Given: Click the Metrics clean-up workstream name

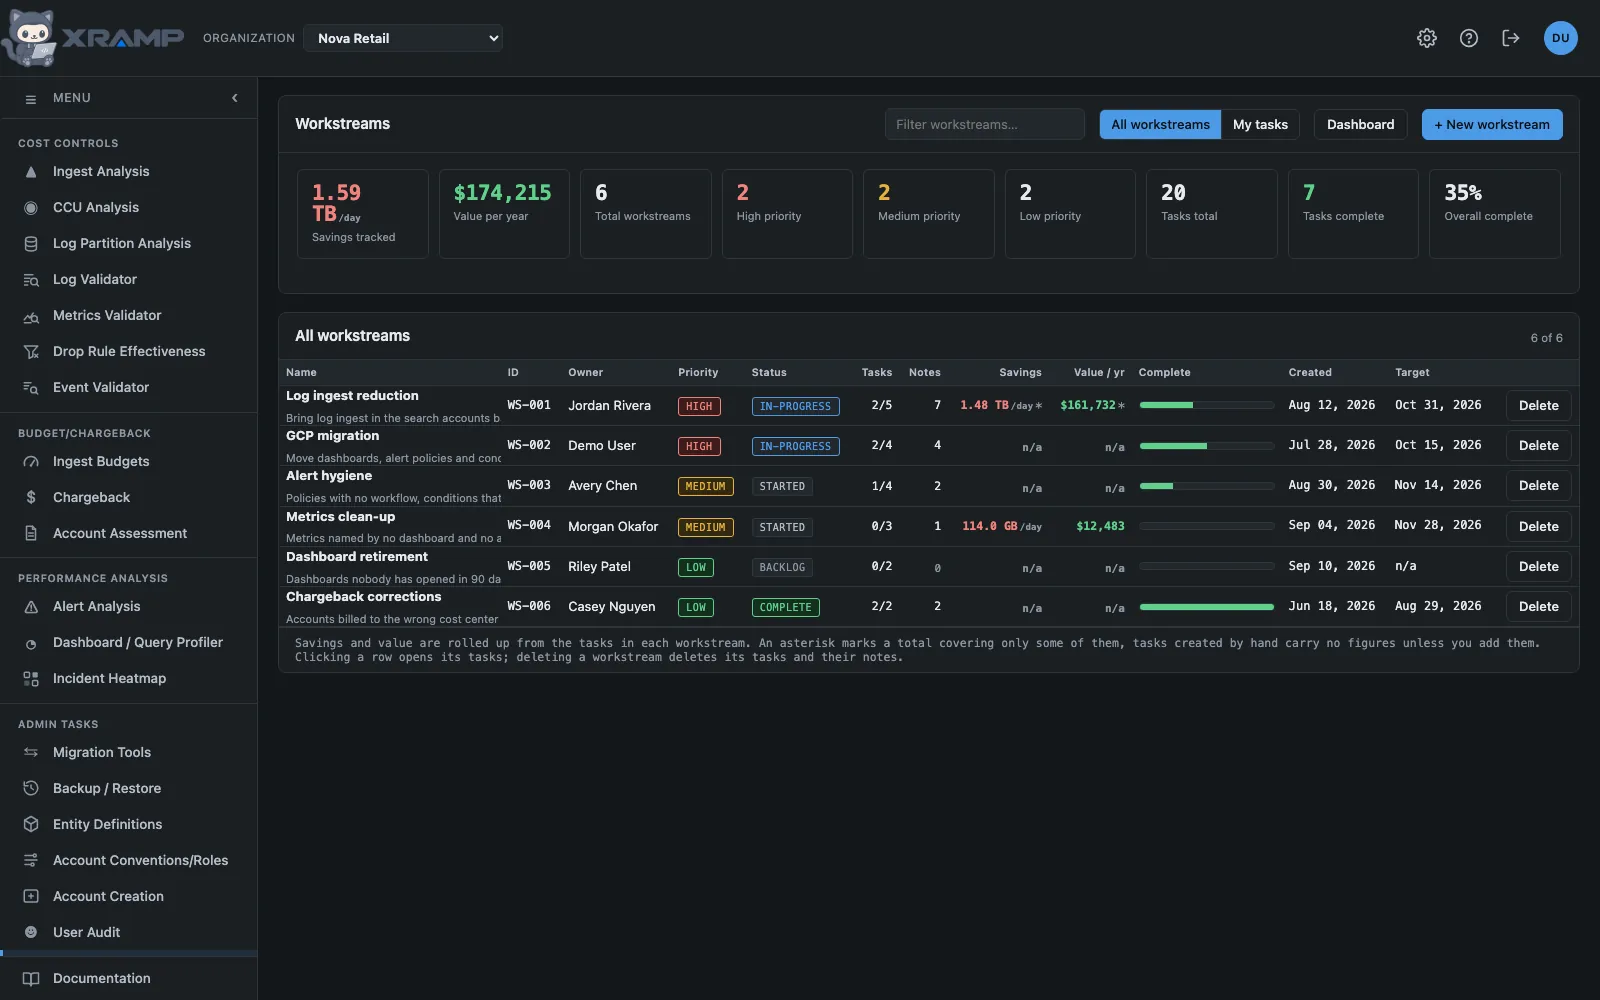Looking at the screenshot, I should [x=341, y=517].
